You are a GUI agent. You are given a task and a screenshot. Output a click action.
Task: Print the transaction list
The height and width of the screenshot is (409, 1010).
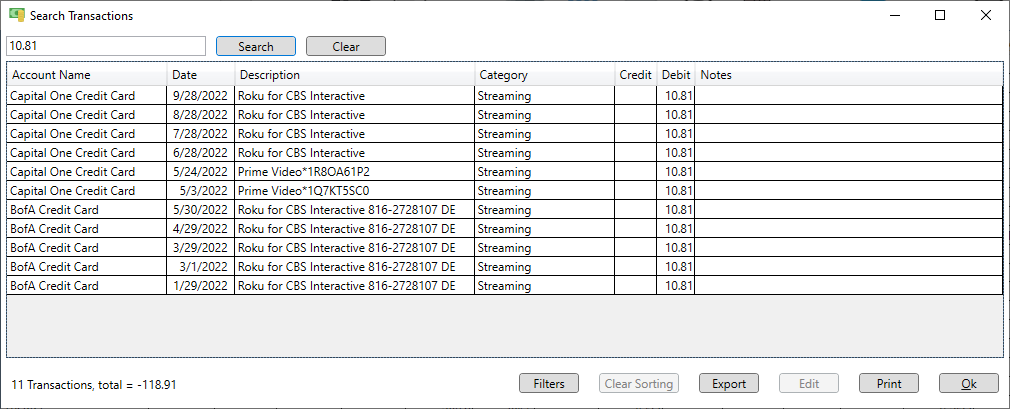coord(889,384)
